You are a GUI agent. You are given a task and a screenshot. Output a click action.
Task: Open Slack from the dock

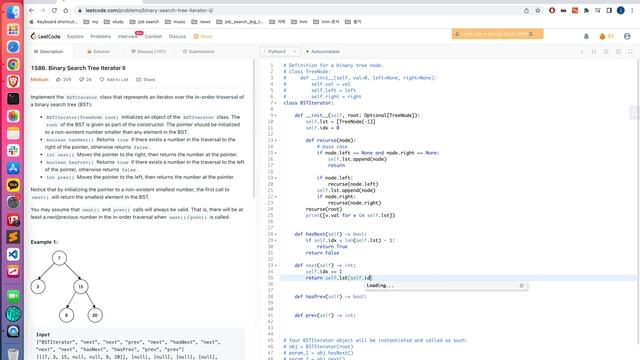pyautogui.click(x=13, y=151)
